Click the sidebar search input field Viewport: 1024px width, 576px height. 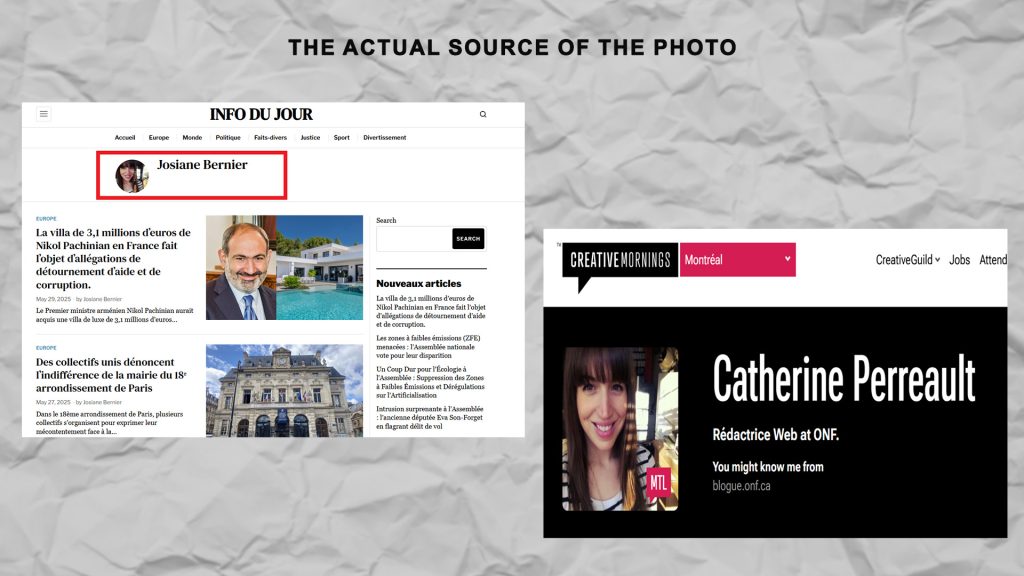click(414, 239)
